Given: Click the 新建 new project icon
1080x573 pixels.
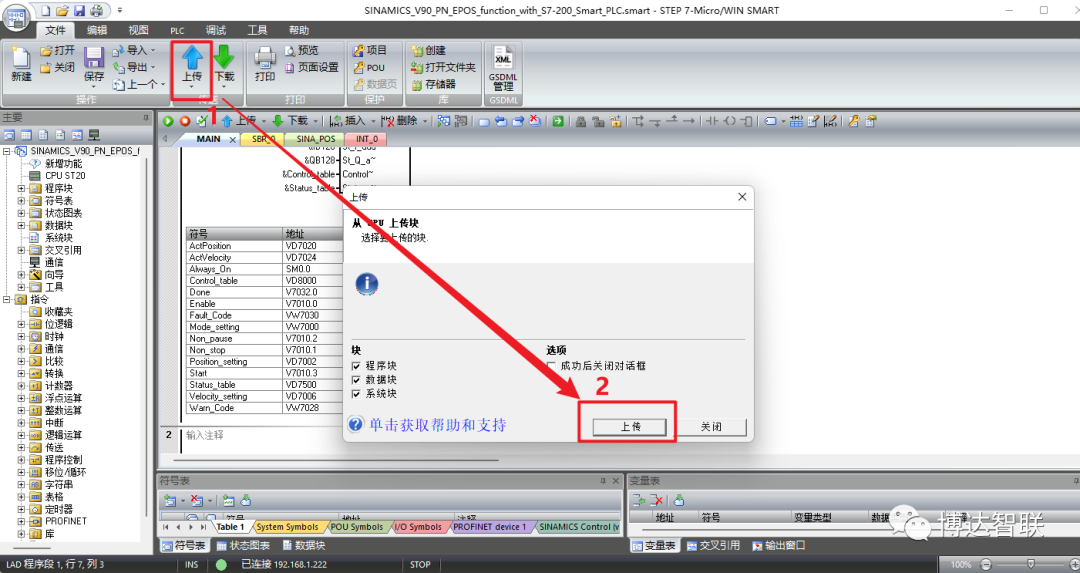Looking at the screenshot, I should [21, 59].
